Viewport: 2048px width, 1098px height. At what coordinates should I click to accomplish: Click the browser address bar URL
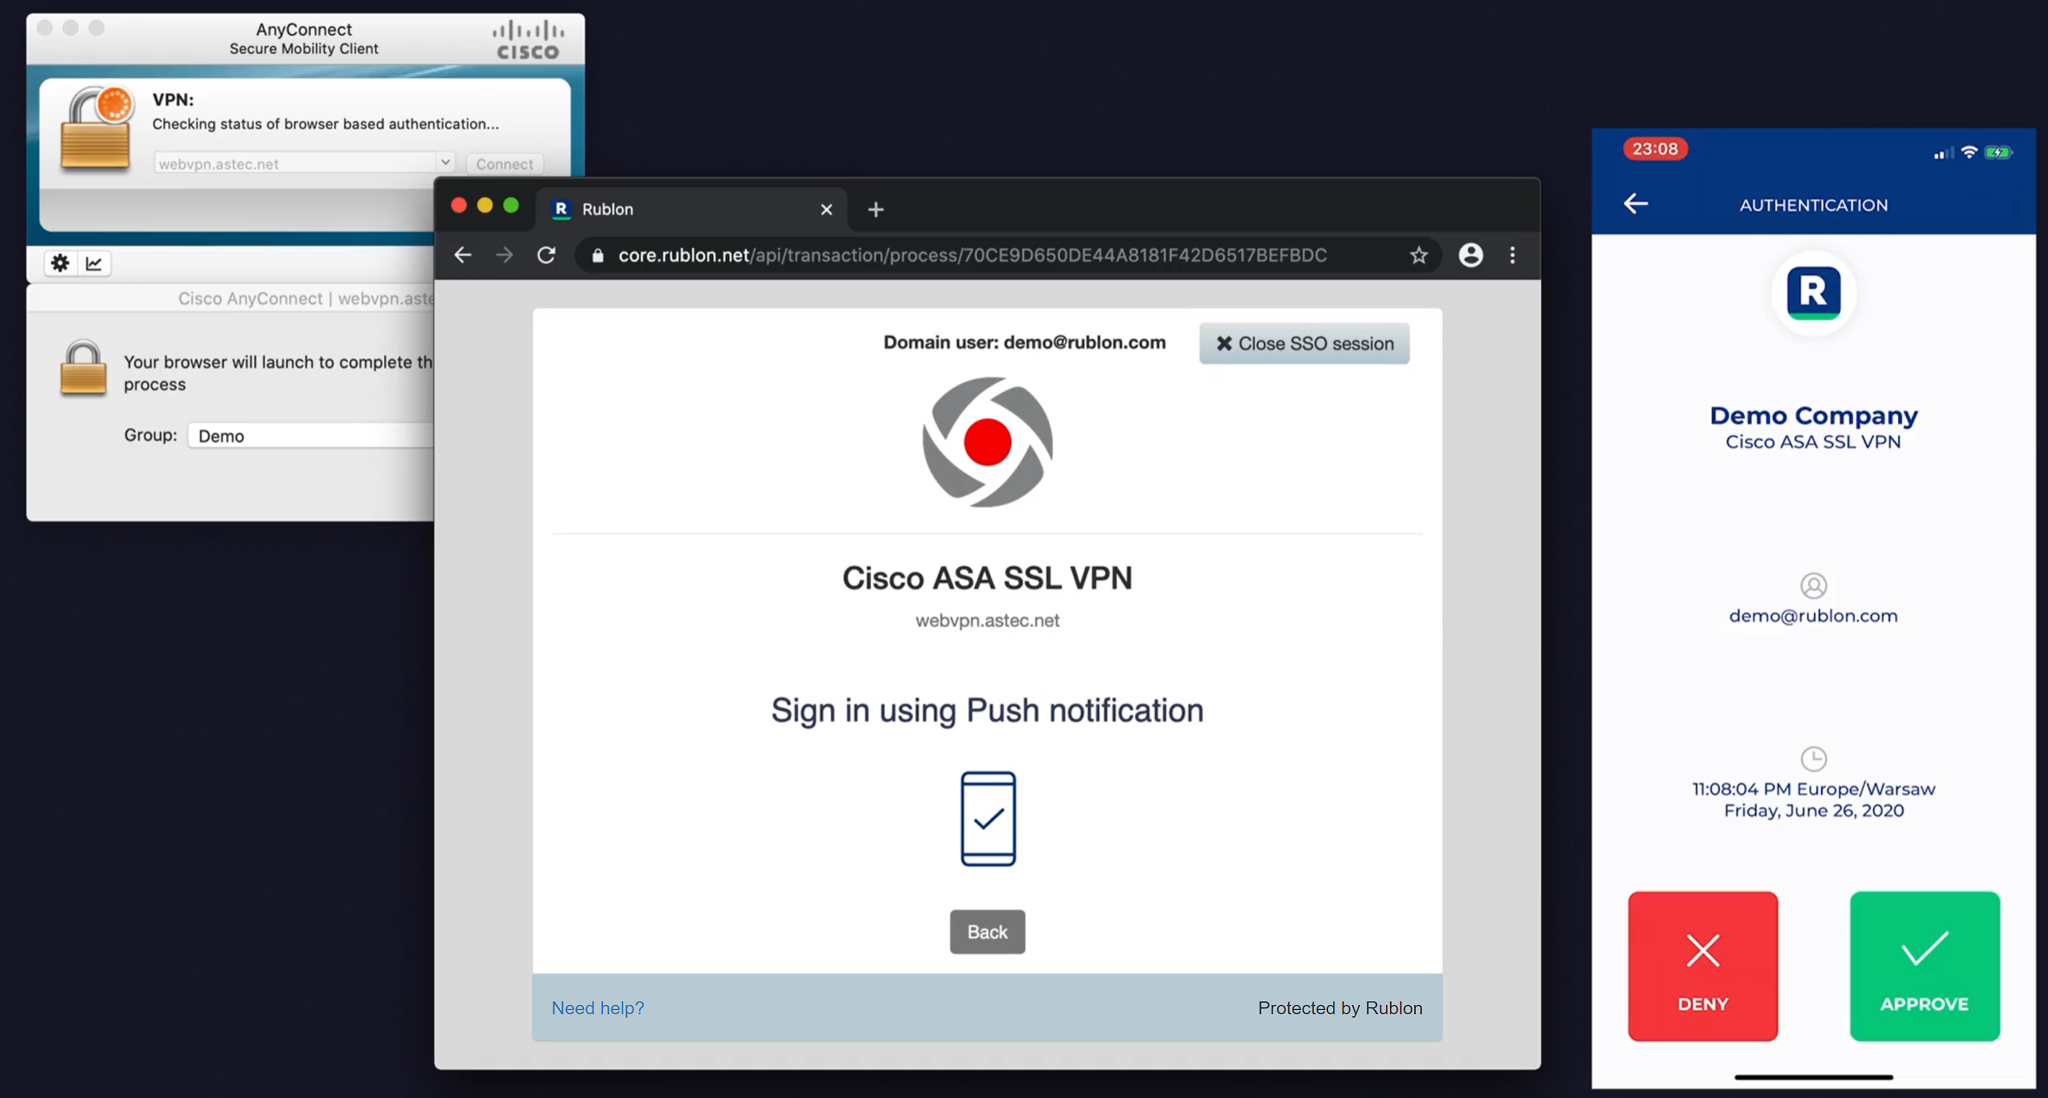(972, 255)
